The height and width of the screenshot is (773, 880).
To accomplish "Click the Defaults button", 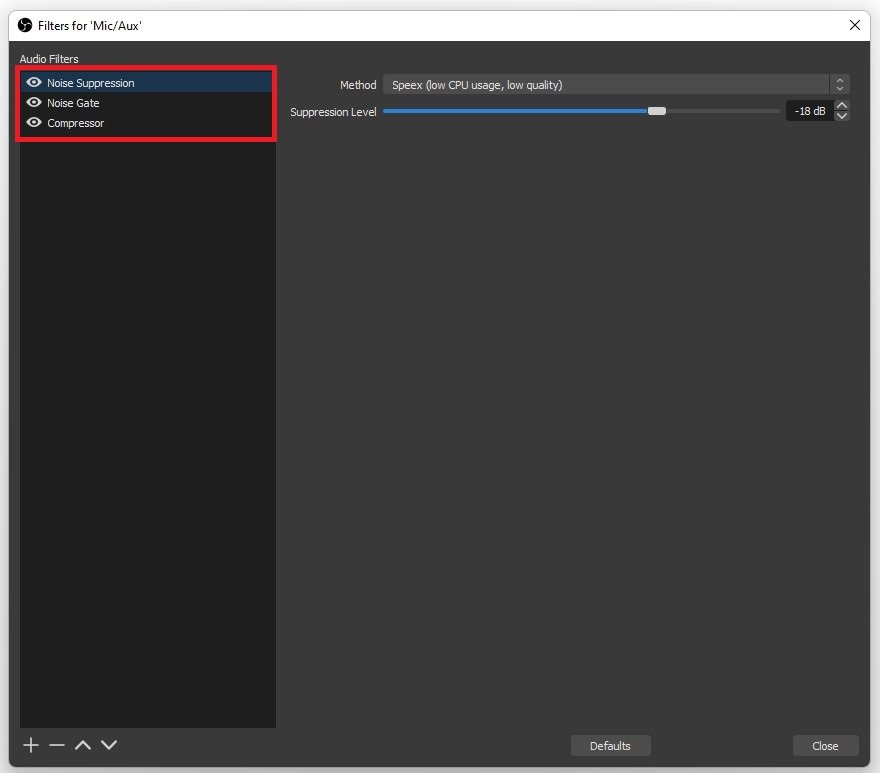I will [x=610, y=745].
